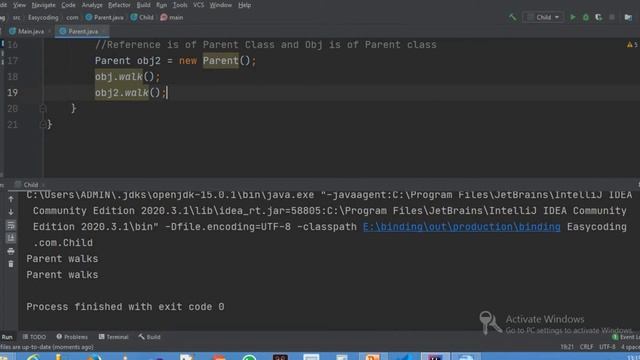Open the VCS menu
This screenshot has width=640, height=360.
coord(198,5)
